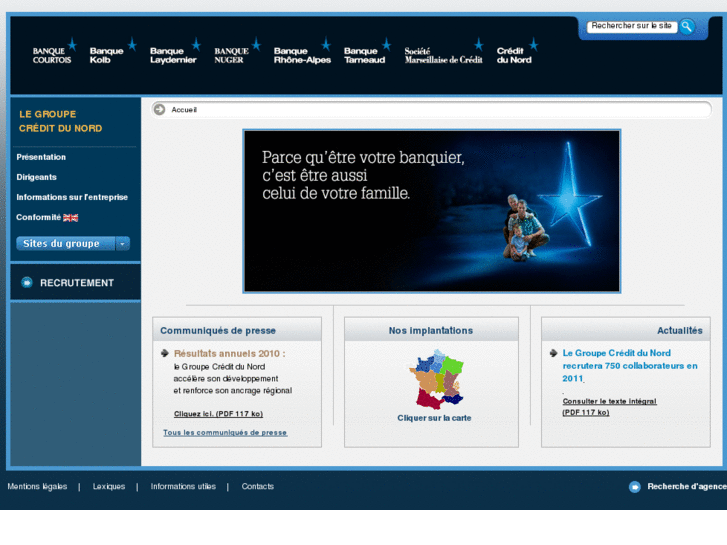Open the Banque Courtois logo
Screen dimensions: 727x545
click(x=55, y=51)
